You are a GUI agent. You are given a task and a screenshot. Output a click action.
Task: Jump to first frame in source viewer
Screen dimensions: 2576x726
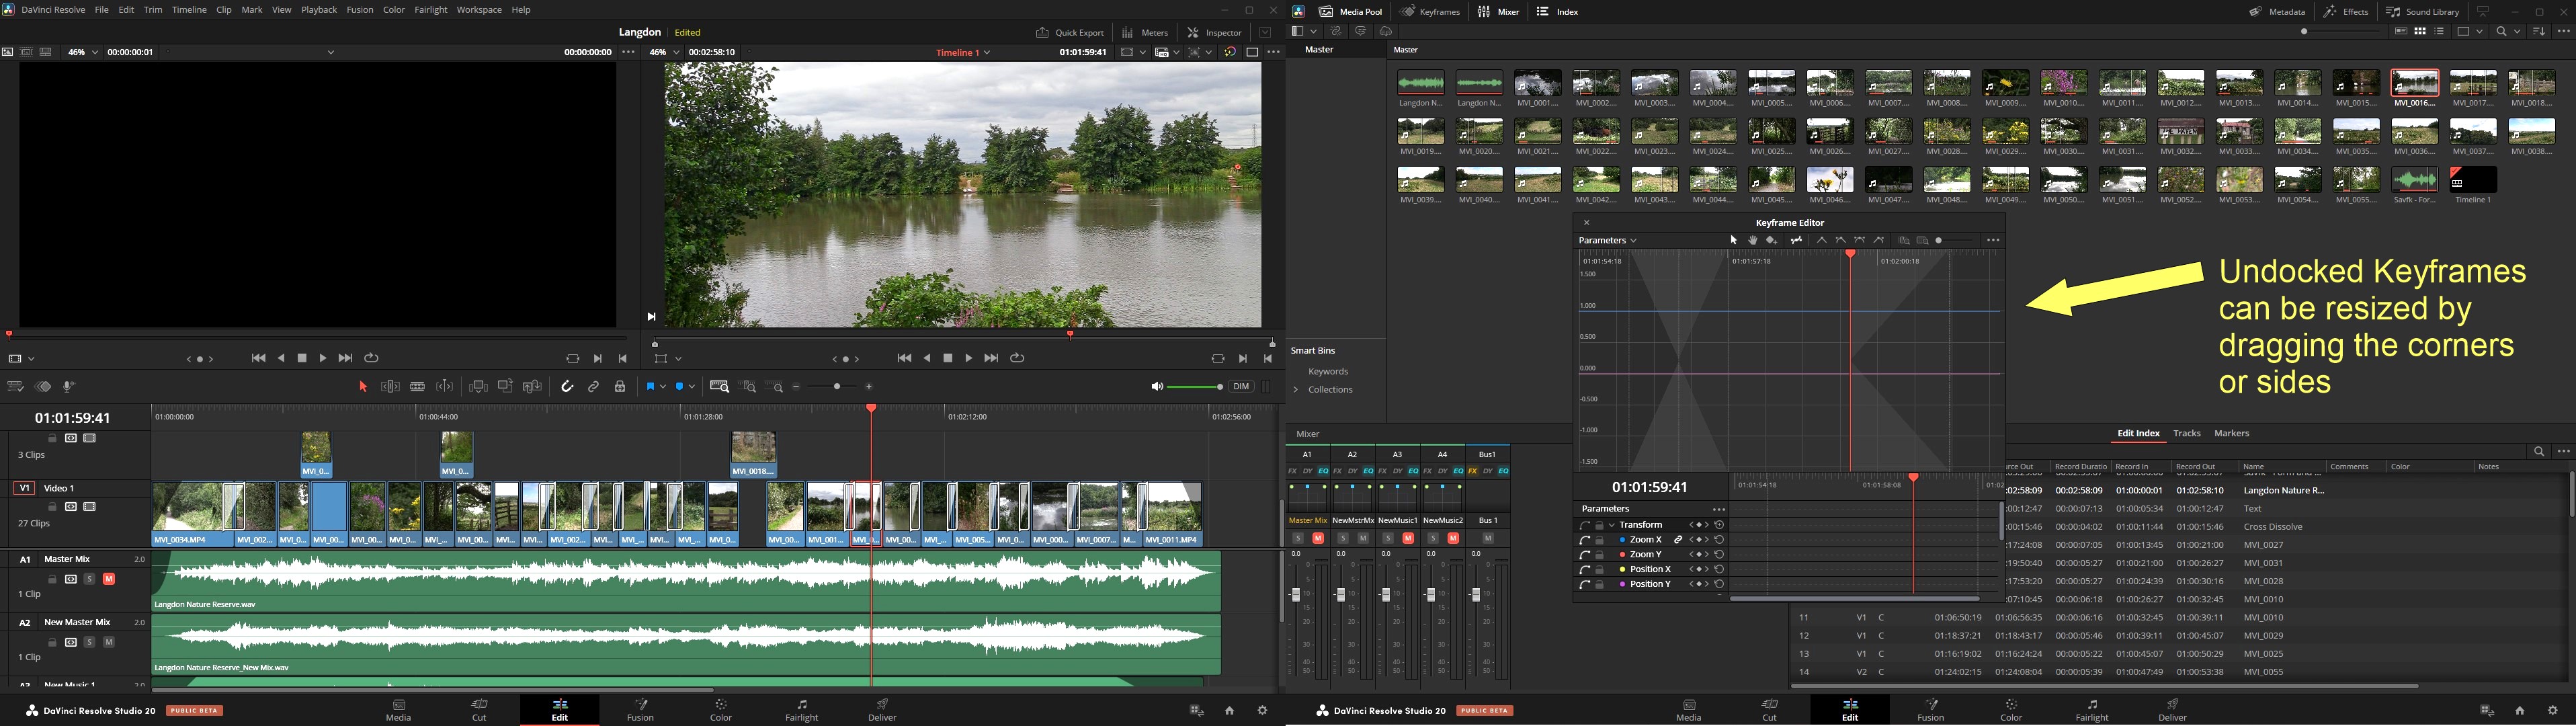point(258,358)
